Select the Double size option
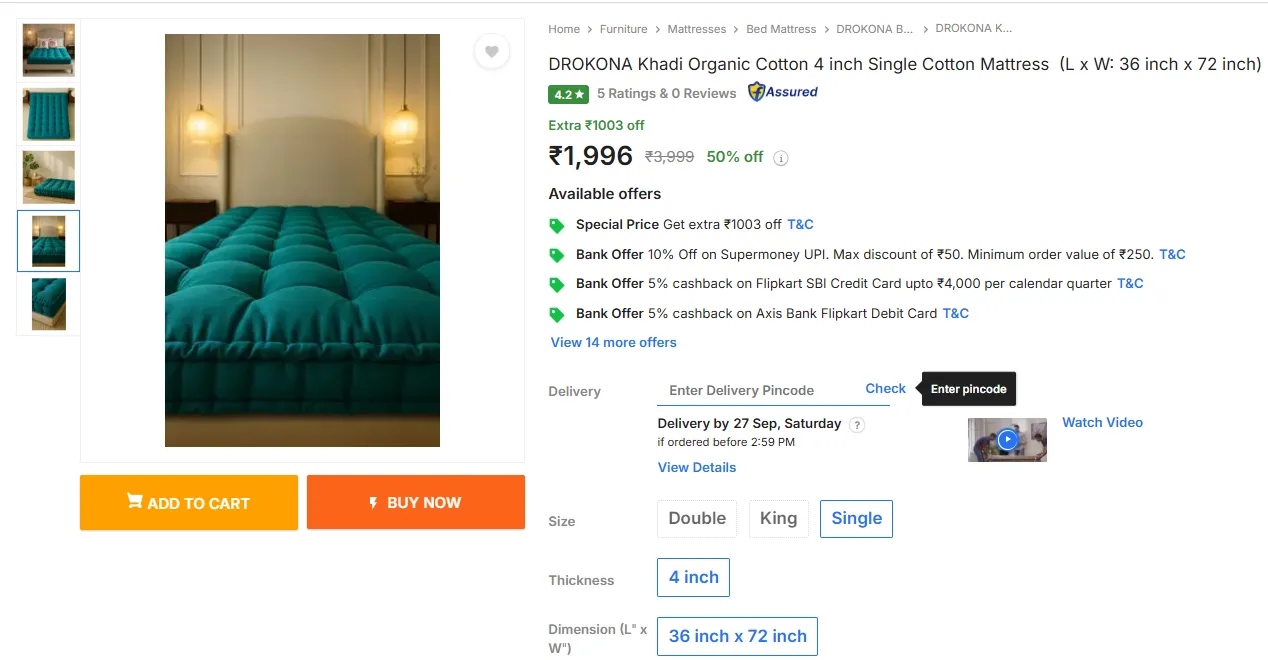The image size is (1268, 660). click(697, 519)
